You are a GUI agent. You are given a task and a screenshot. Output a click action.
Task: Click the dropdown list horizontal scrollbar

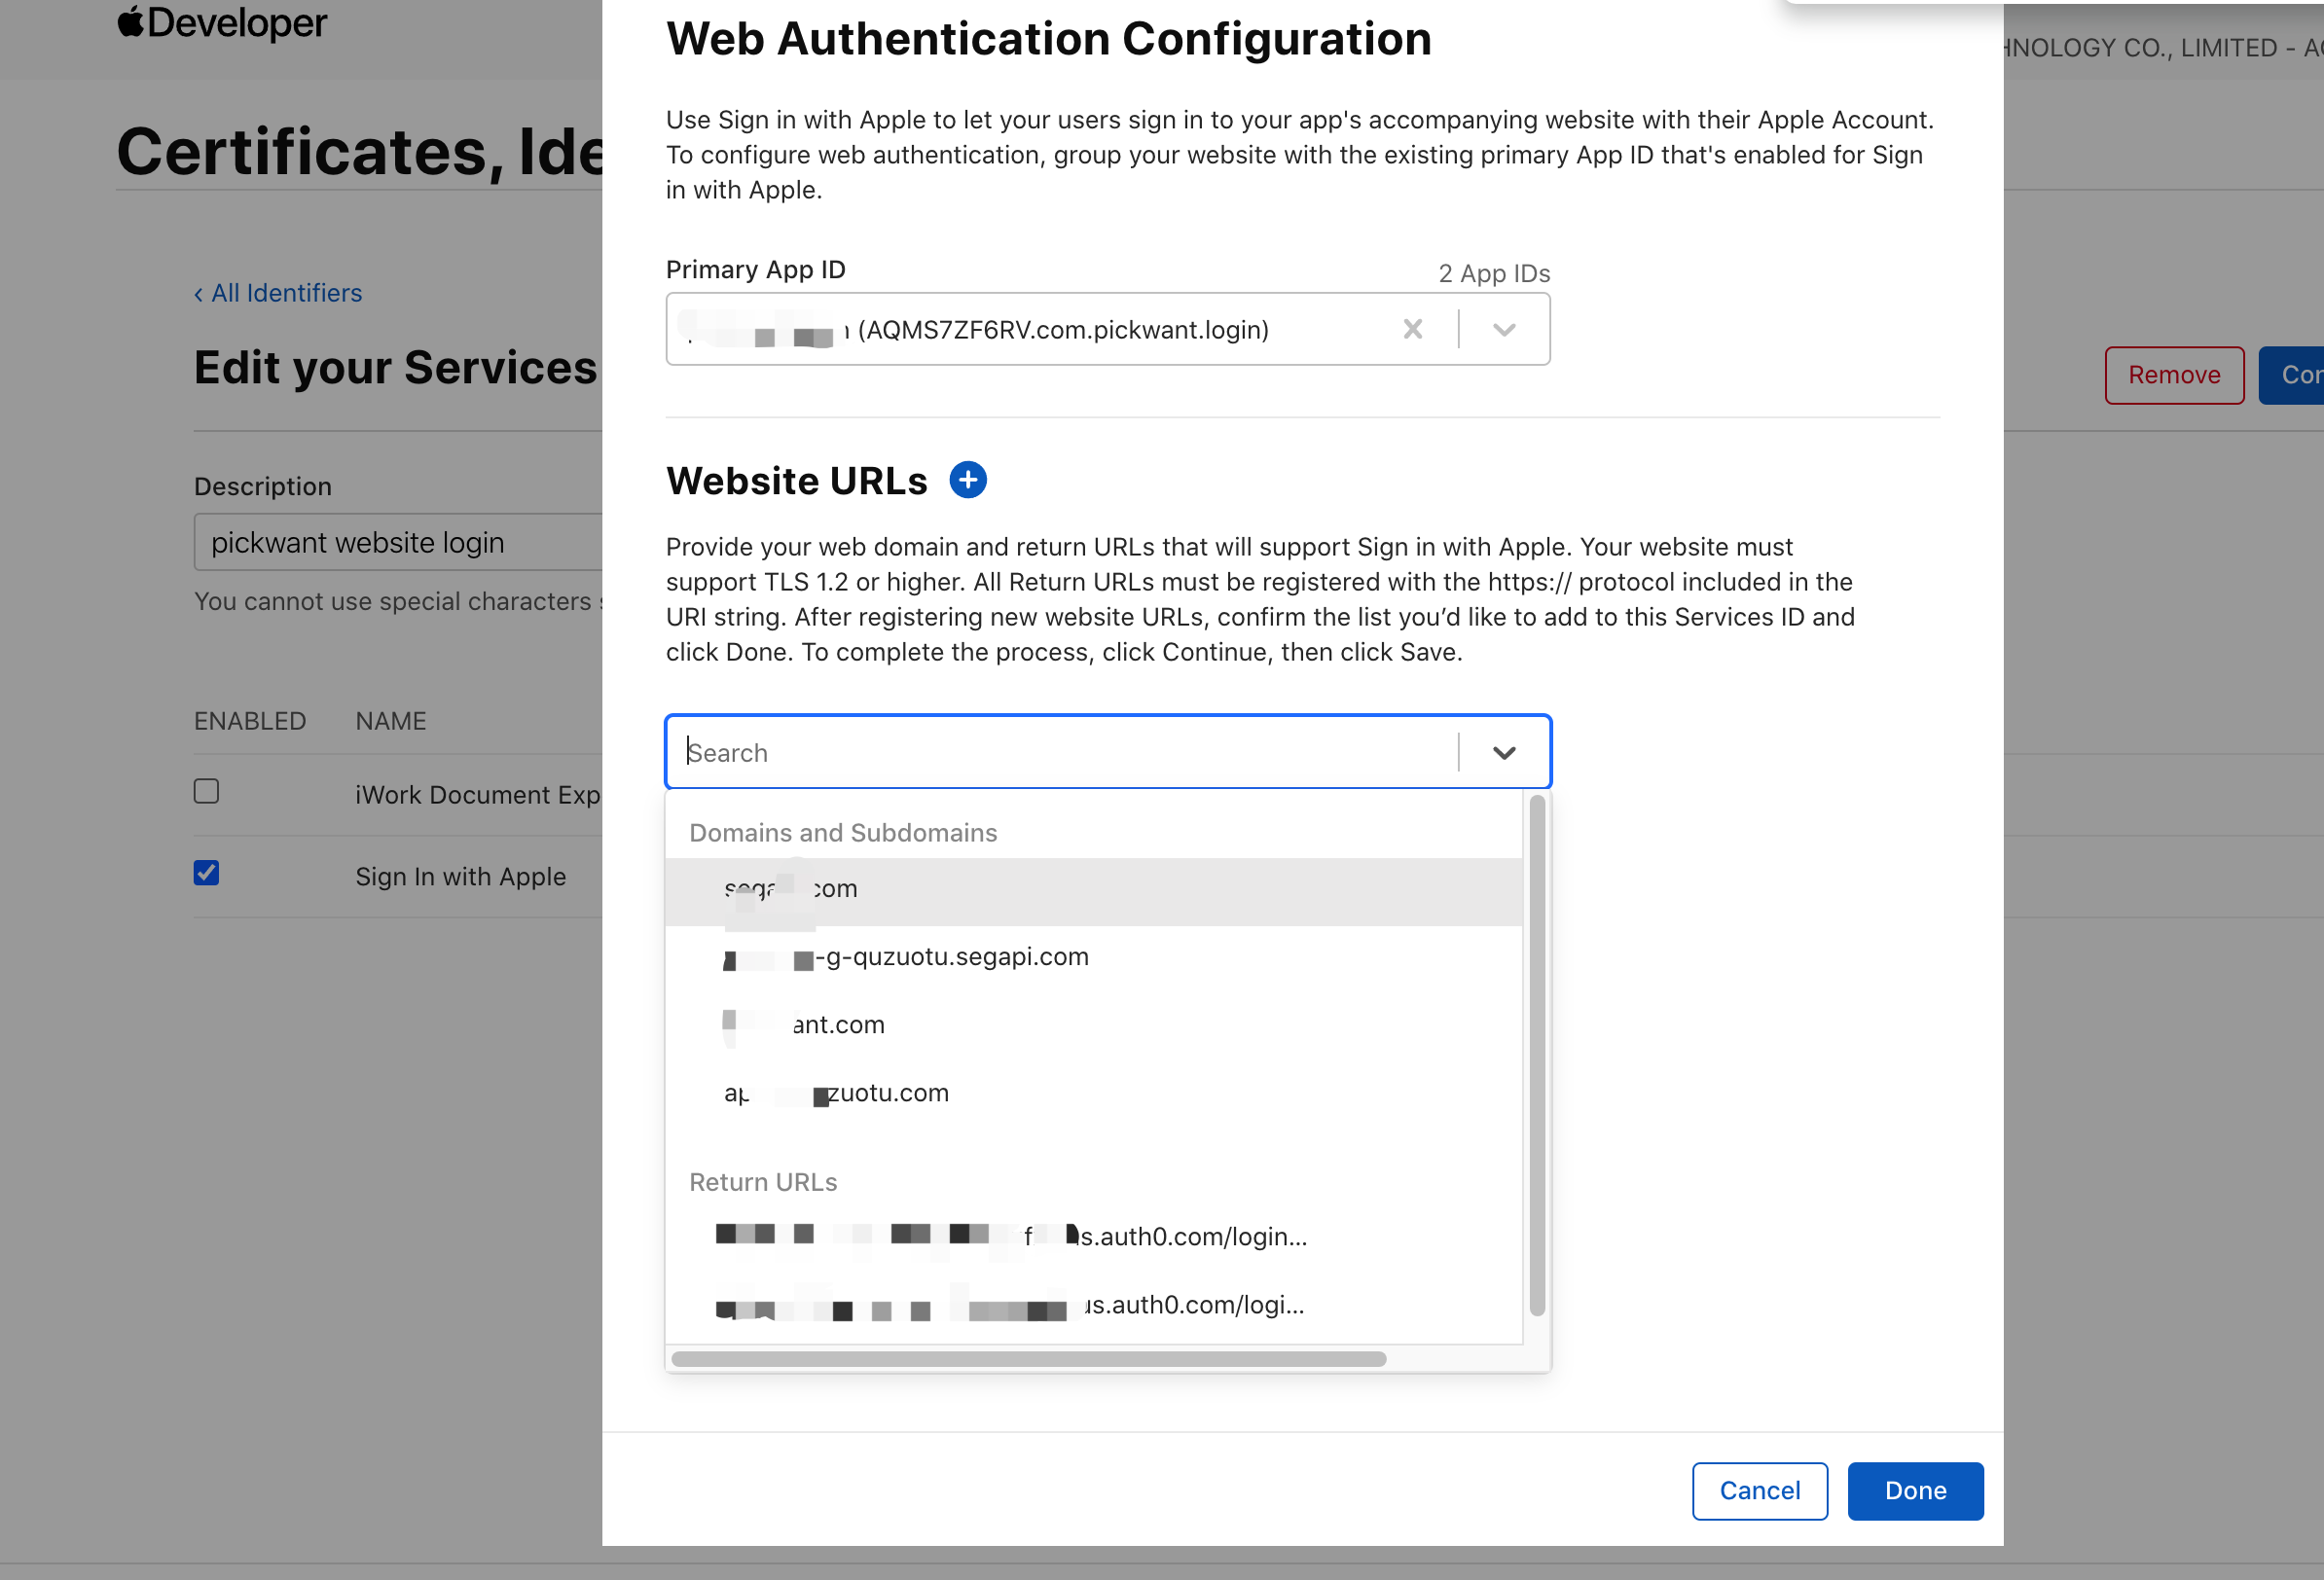click(x=1028, y=1359)
